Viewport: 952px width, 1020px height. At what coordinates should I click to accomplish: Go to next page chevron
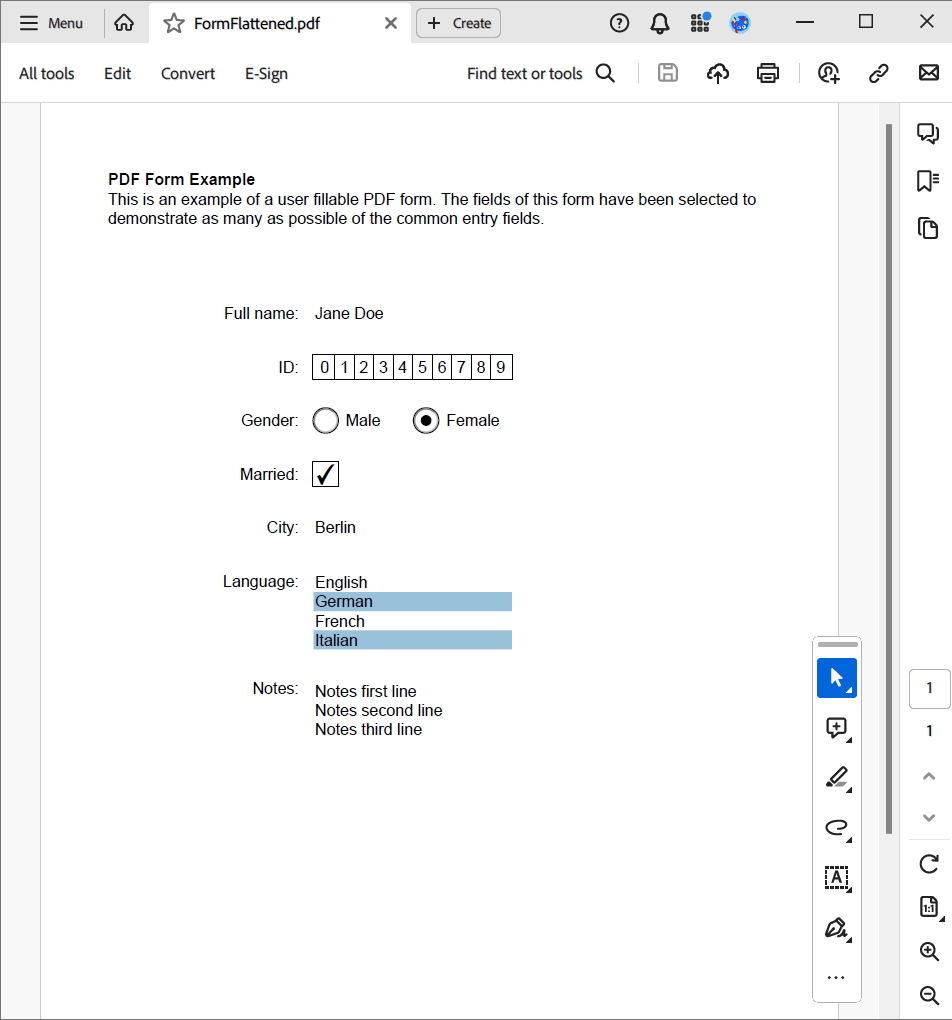[929, 817]
